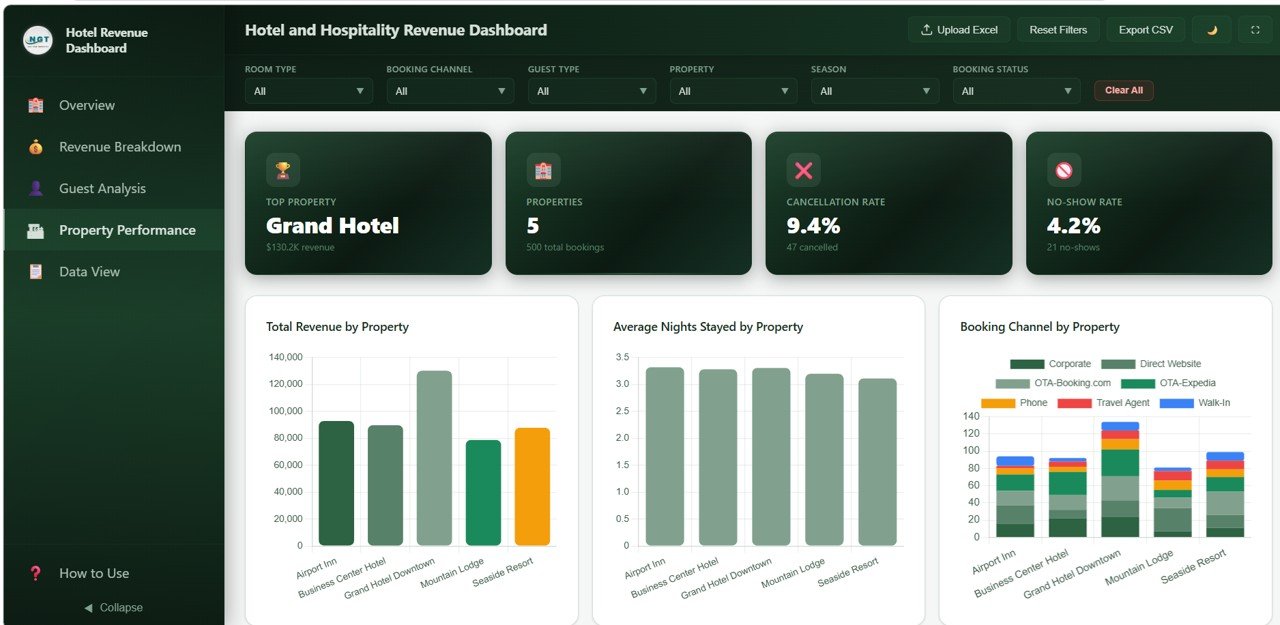The image size is (1280, 625).
Task: Open the Season filter dropdown
Action: (874, 90)
